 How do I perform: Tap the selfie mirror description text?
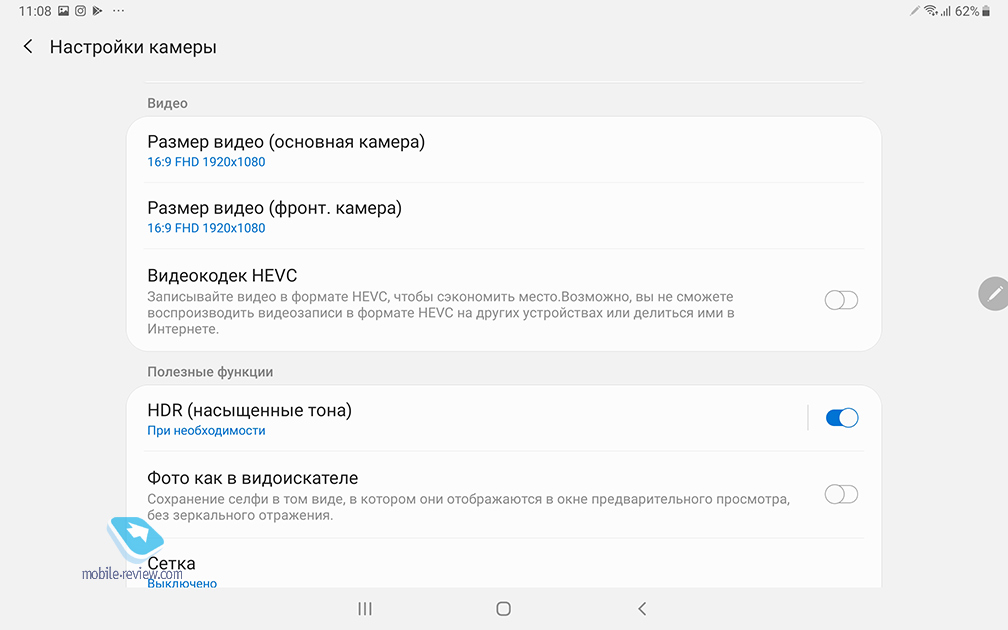click(x=468, y=507)
